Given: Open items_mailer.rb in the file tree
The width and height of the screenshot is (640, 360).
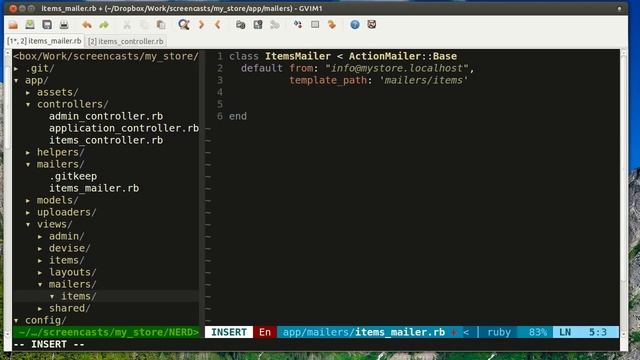Looking at the screenshot, I should tap(94, 188).
